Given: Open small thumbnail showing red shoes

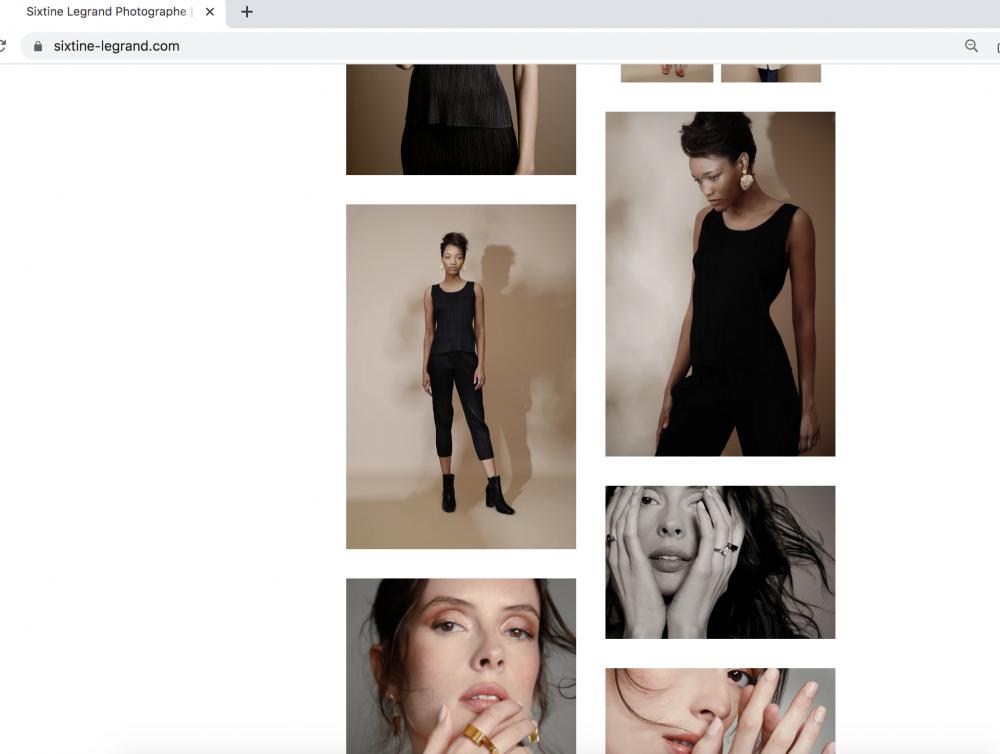Looking at the screenshot, I should click(x=666, y=73).
